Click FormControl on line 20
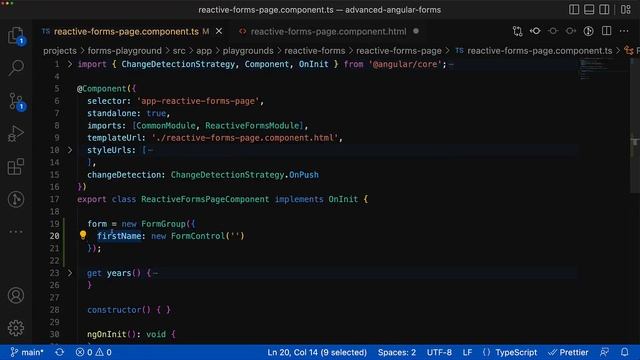This screenshot has height=360, width=640. pyautogui.click(x=198, y=236)
